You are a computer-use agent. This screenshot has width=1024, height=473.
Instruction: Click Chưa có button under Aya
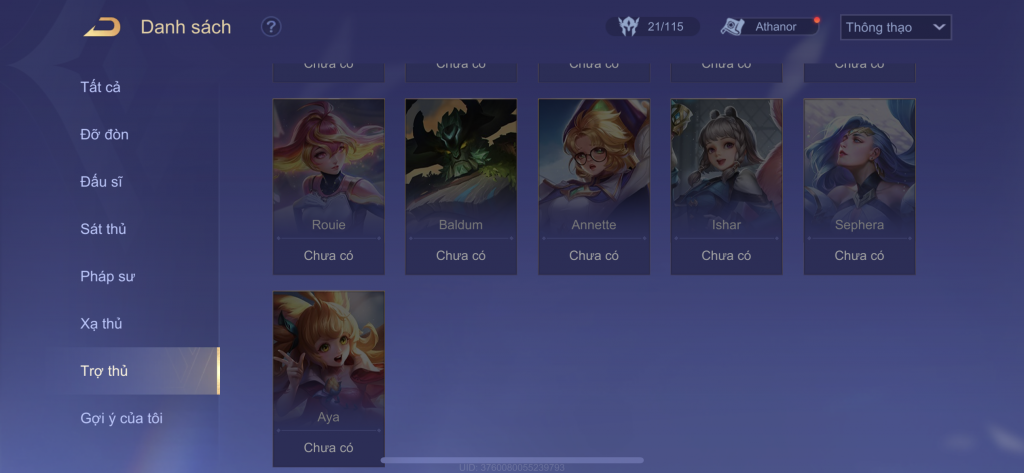pyautogui.click(x=328, y=448)
